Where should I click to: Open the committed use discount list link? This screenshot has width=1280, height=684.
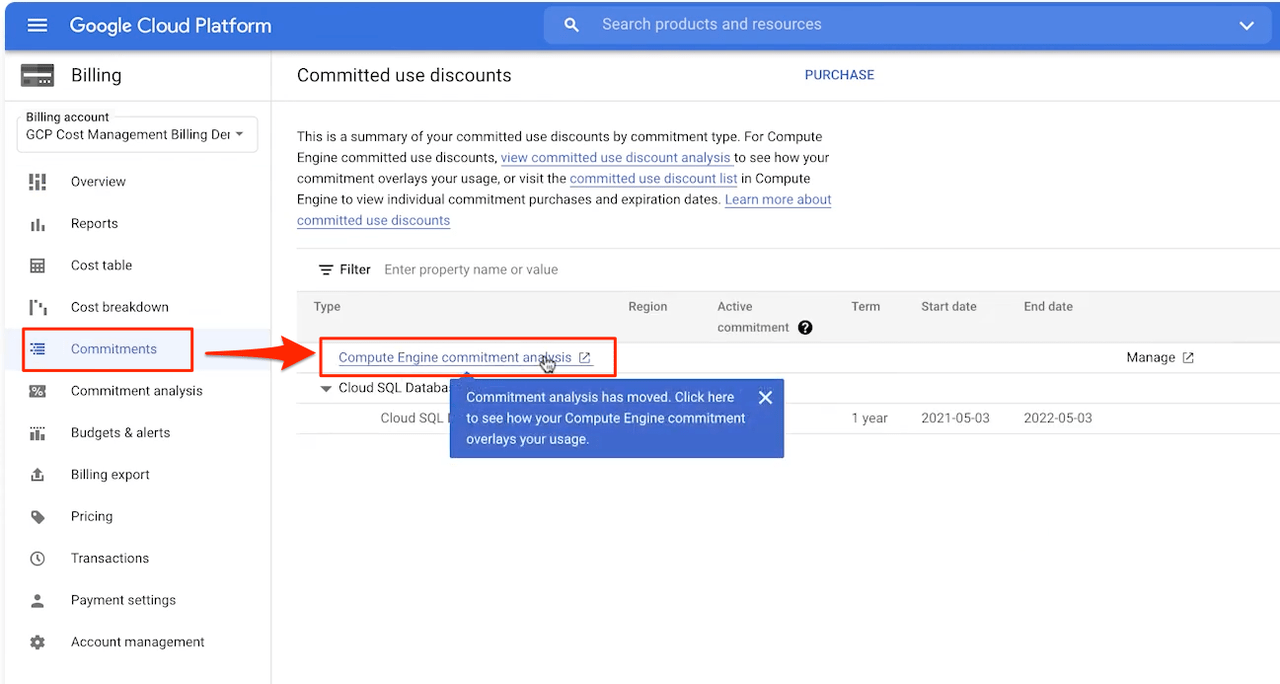[x=653, y=179]
